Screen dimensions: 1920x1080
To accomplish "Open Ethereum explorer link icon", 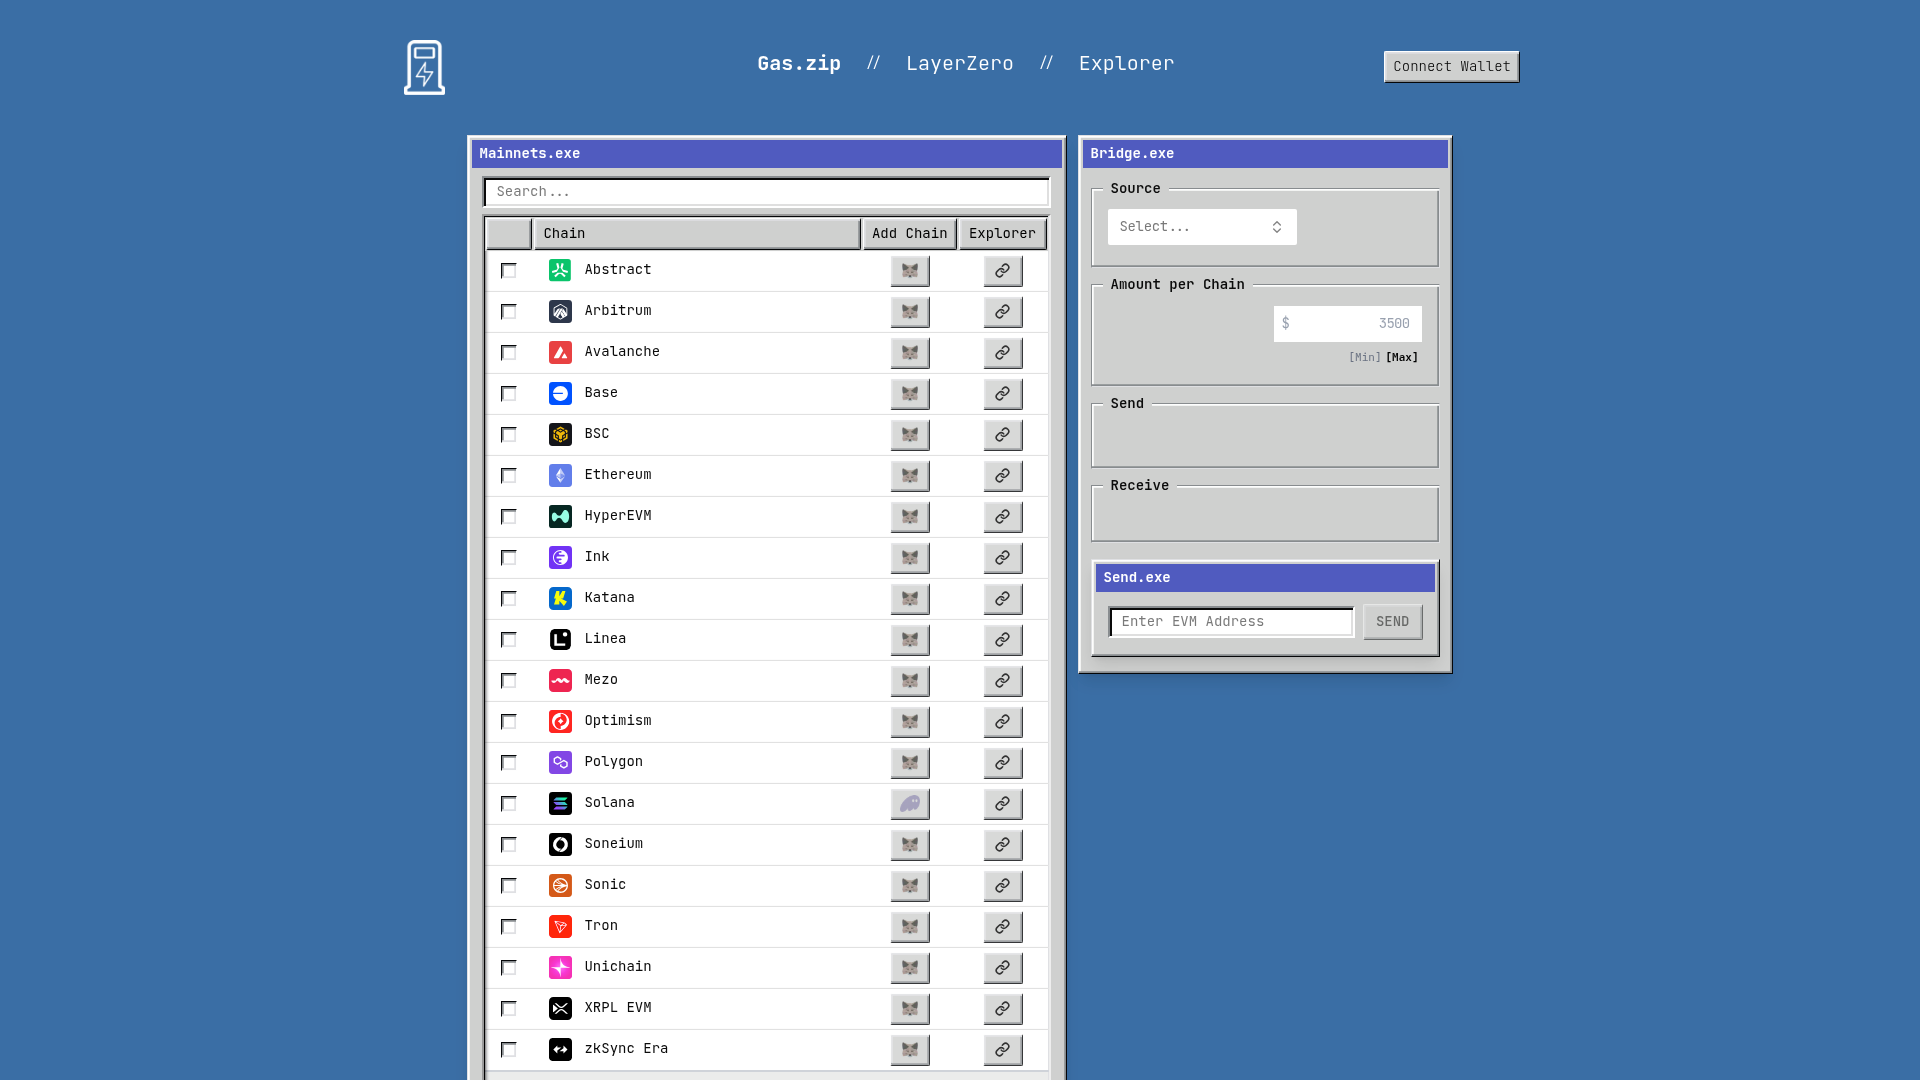I will pos(1003,476).
